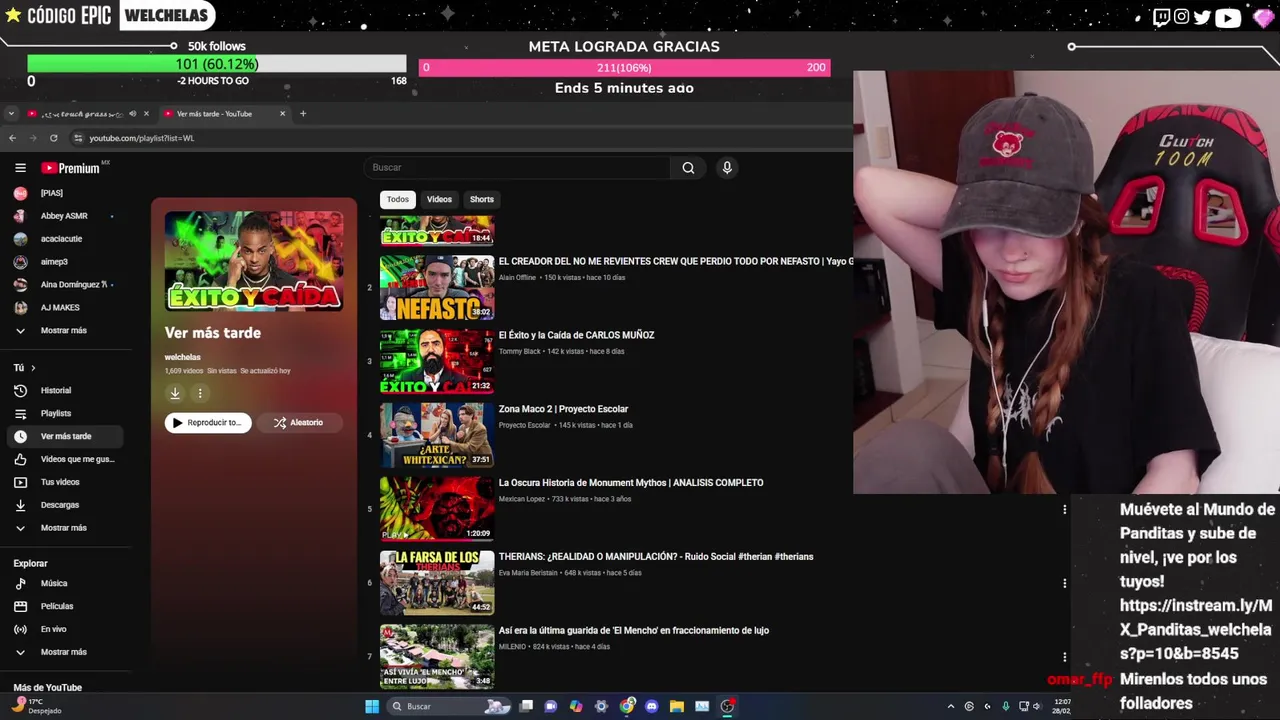Download the Ver más tarde playlist

pos(175,393)
